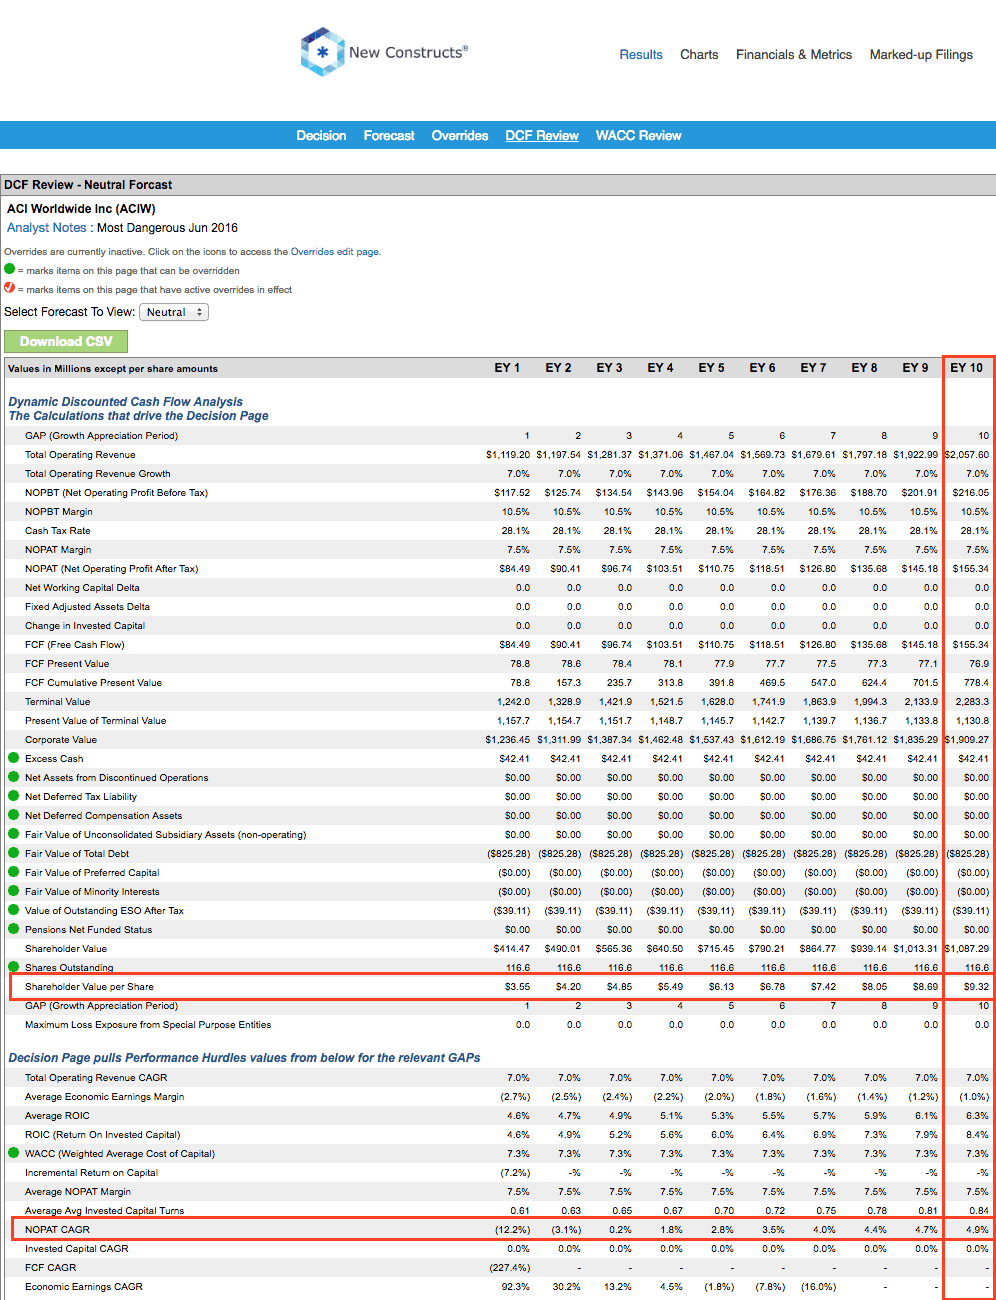Click the 8.4% ROIC value

[x=978, y=1135]
